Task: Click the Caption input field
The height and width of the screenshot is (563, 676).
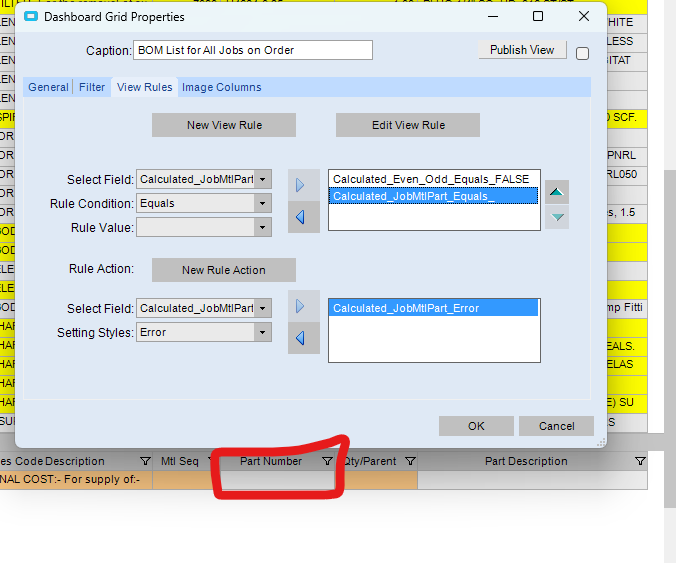Action: 253,50
